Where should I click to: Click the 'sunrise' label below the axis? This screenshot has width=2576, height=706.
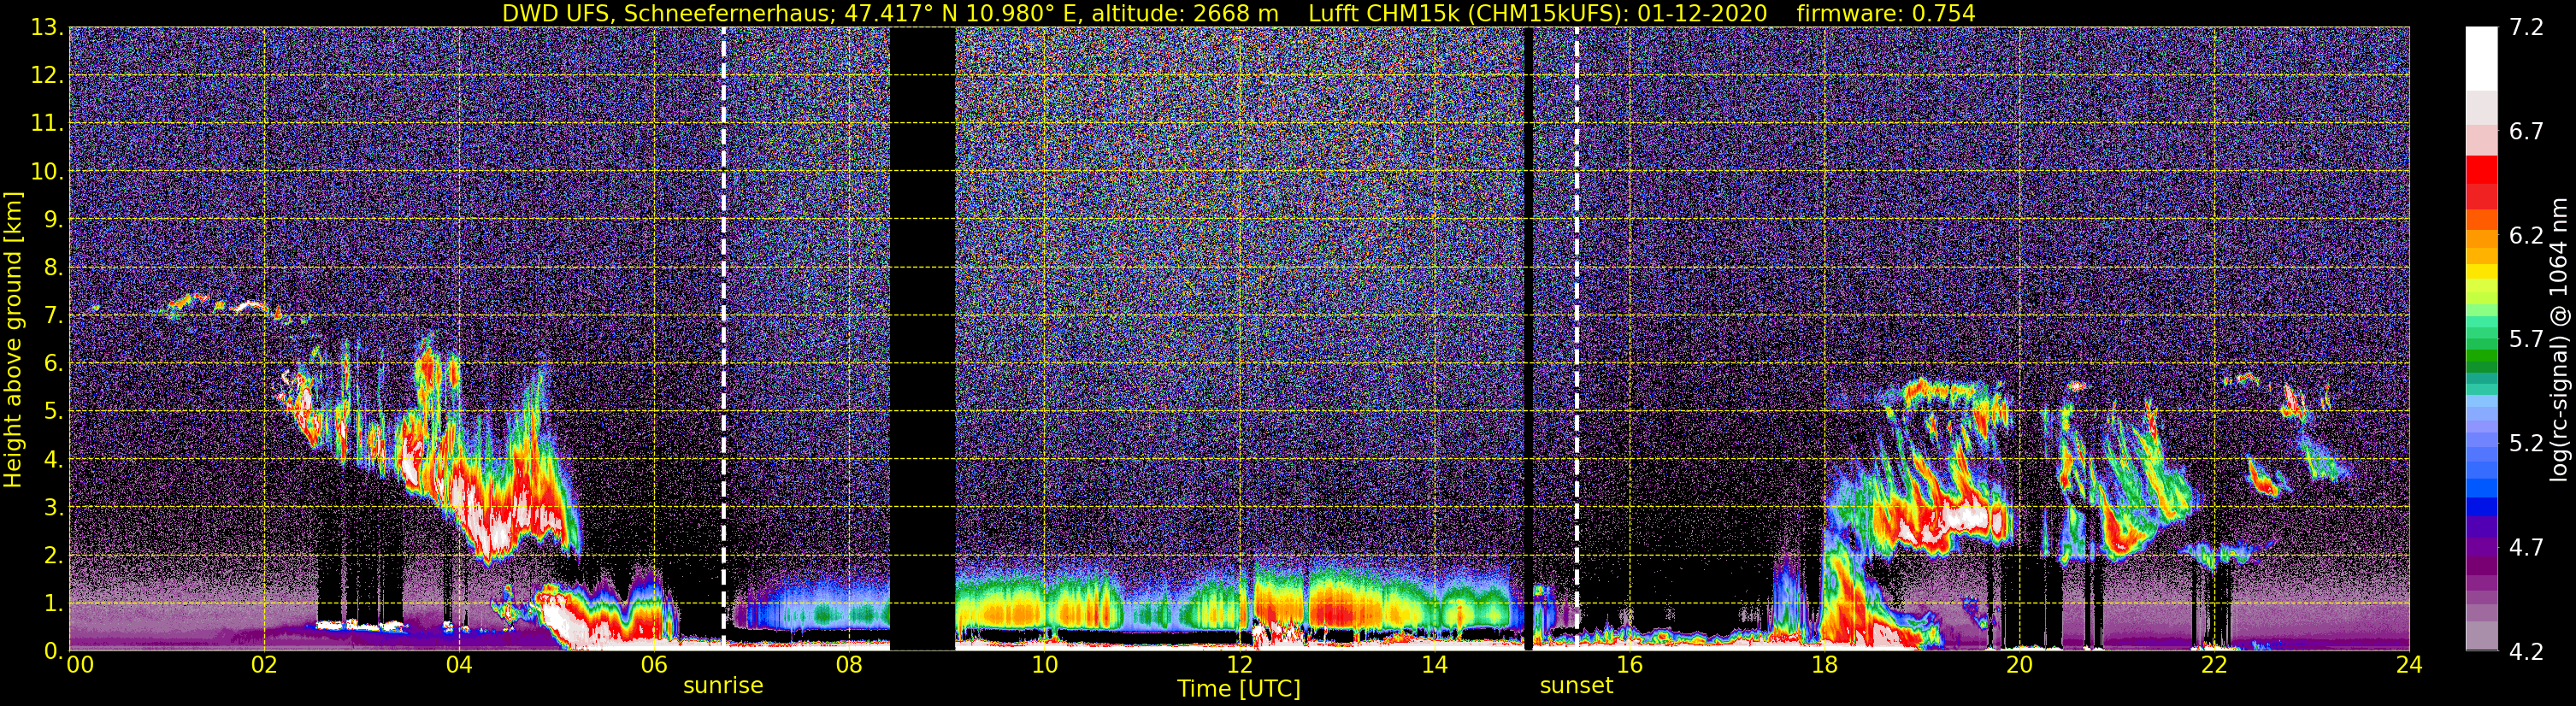[x=723, y=686]
